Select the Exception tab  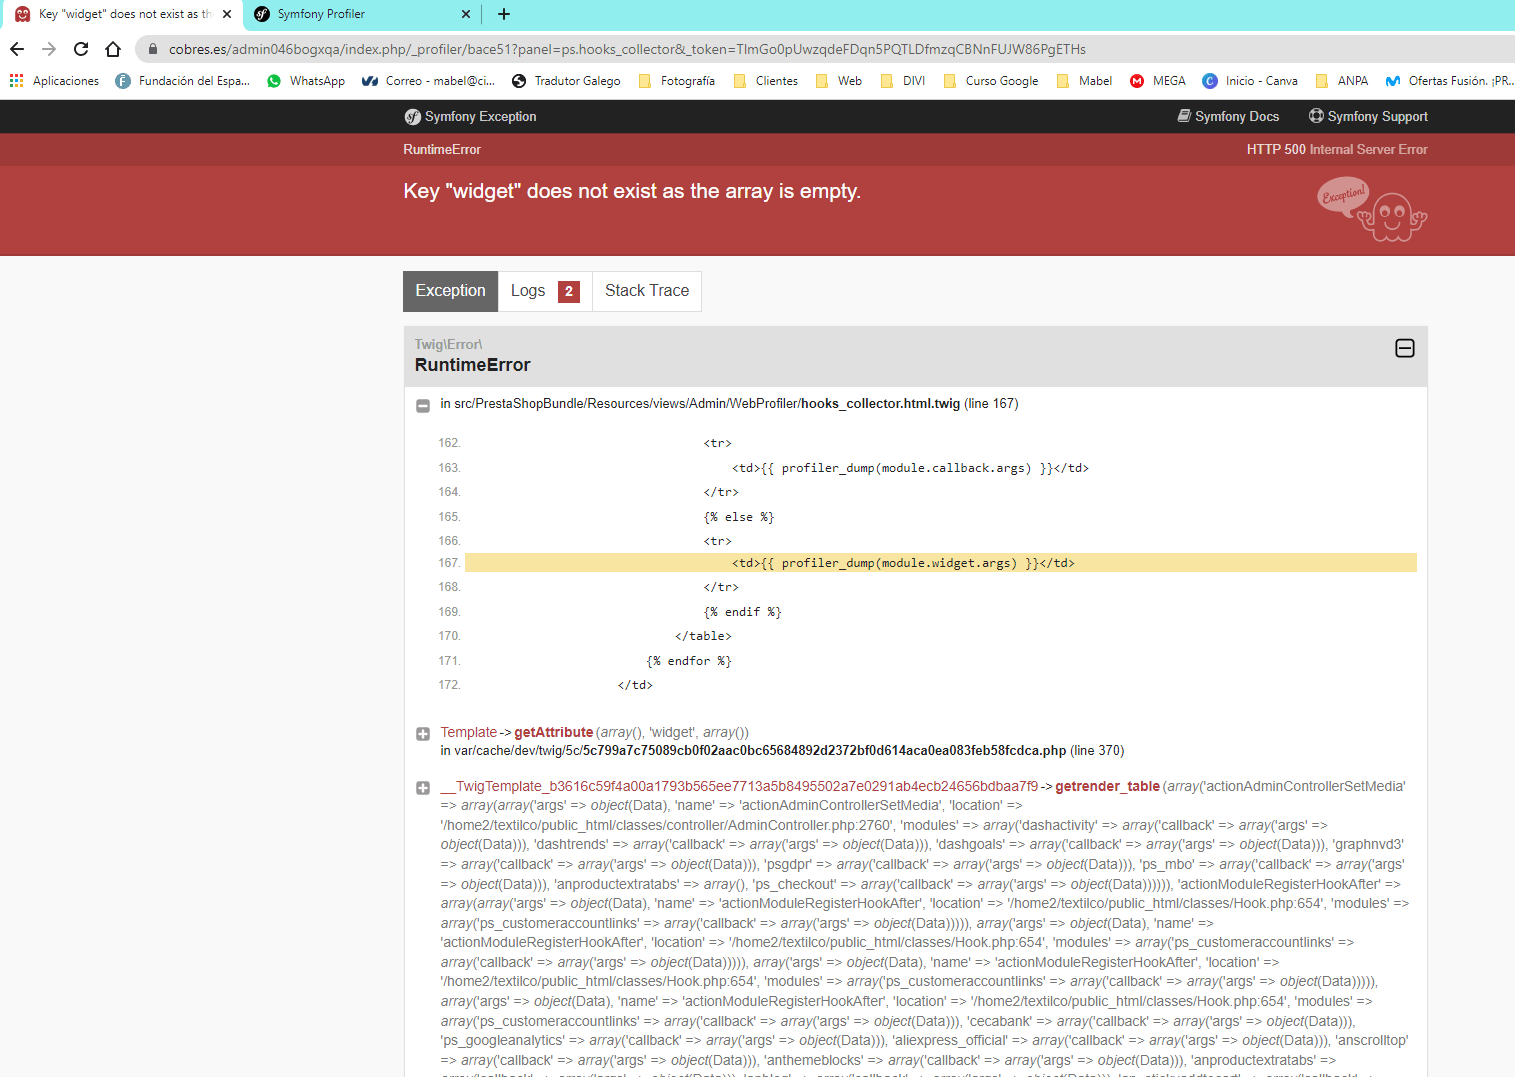point(450,291)
